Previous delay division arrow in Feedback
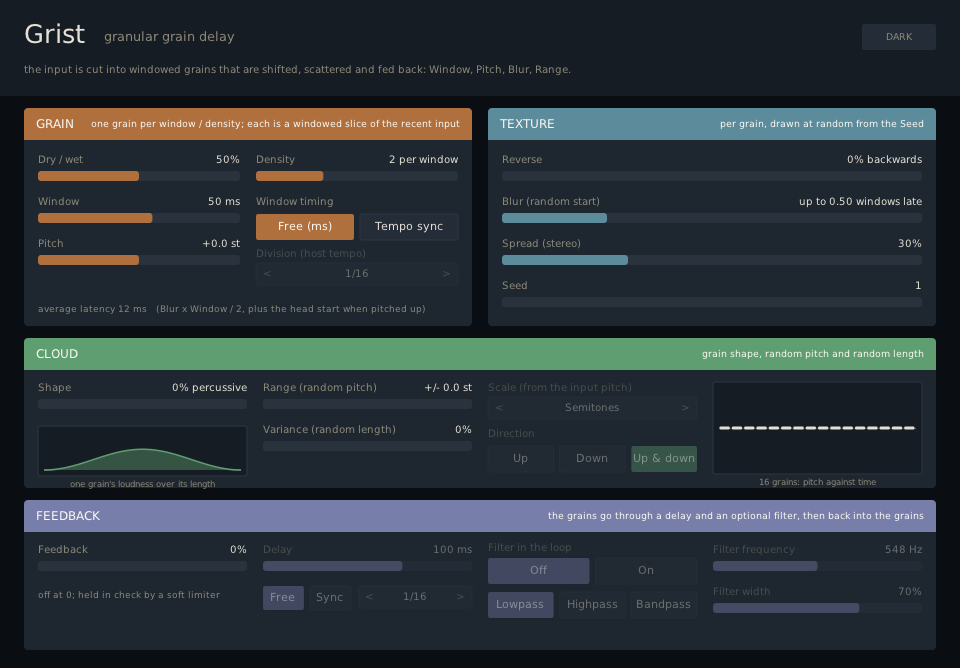 tap(369, 597)
